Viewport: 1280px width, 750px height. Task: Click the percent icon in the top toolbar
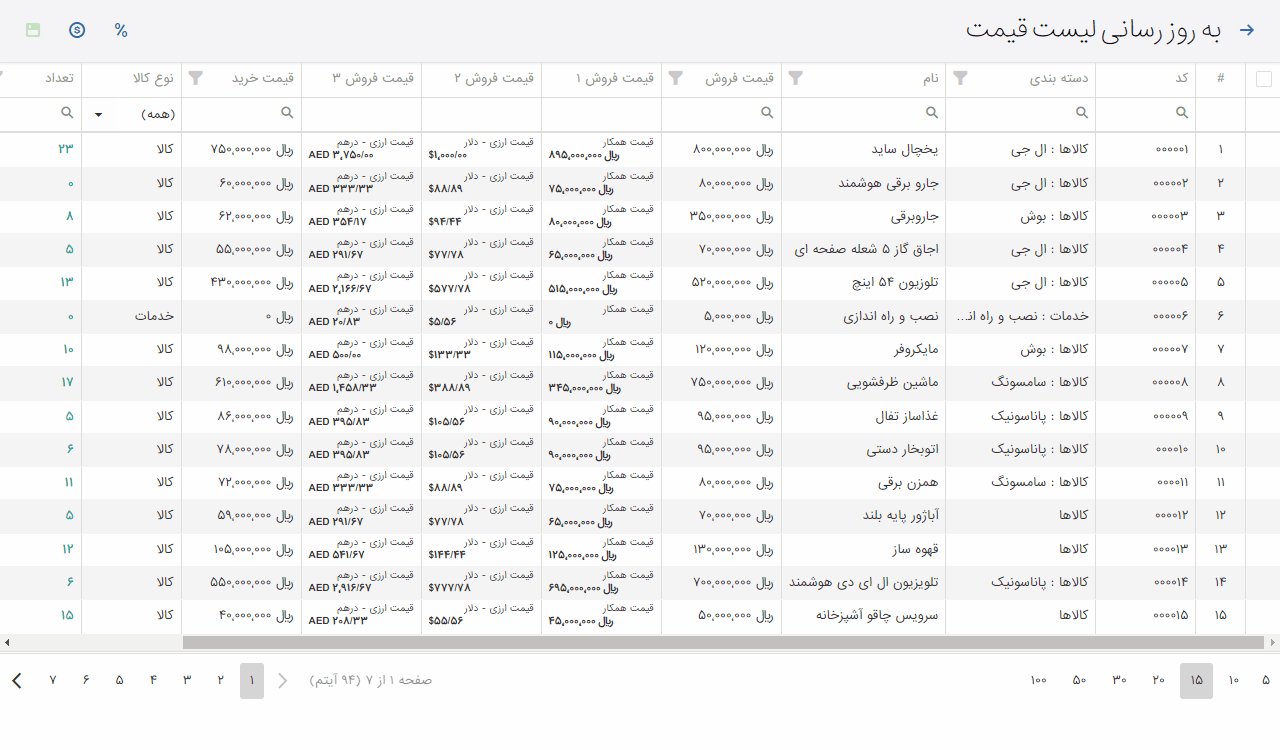(x=121, y=30)
